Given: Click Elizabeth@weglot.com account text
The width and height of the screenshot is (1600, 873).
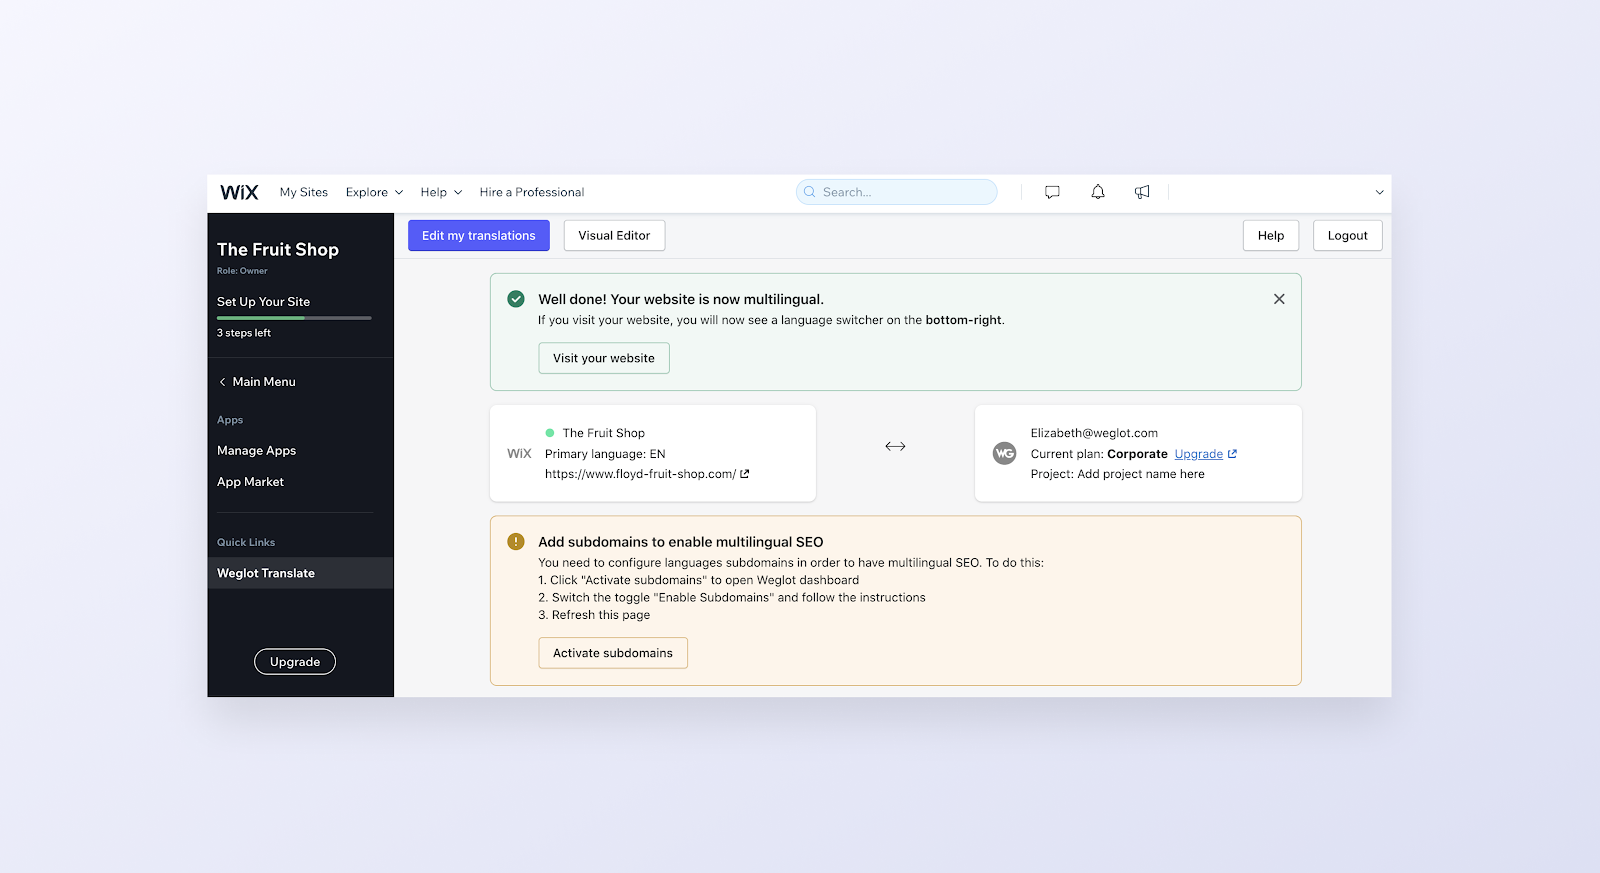Looking at the screenshot, I should pos(1094,433).
